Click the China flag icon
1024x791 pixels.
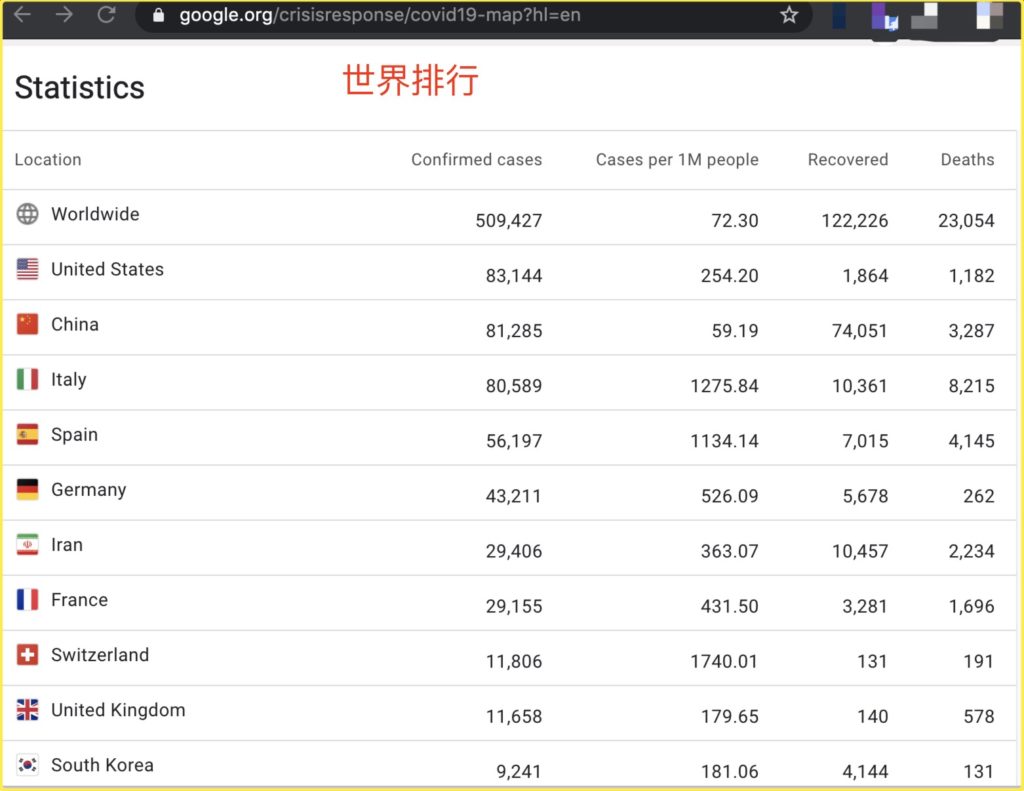[28, 324]
